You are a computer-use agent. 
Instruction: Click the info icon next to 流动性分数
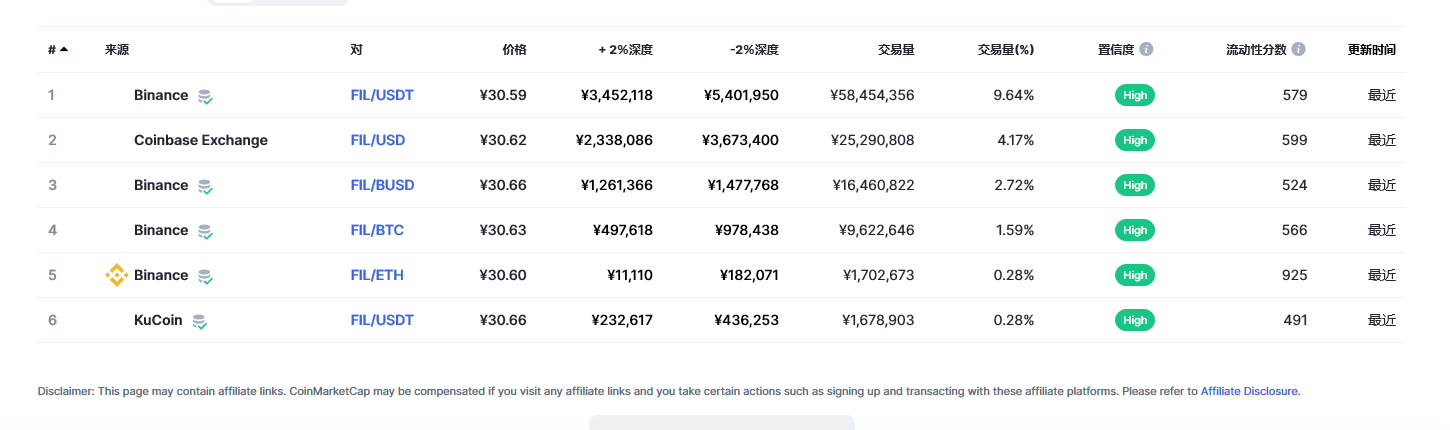click(x=1298, y=49)
